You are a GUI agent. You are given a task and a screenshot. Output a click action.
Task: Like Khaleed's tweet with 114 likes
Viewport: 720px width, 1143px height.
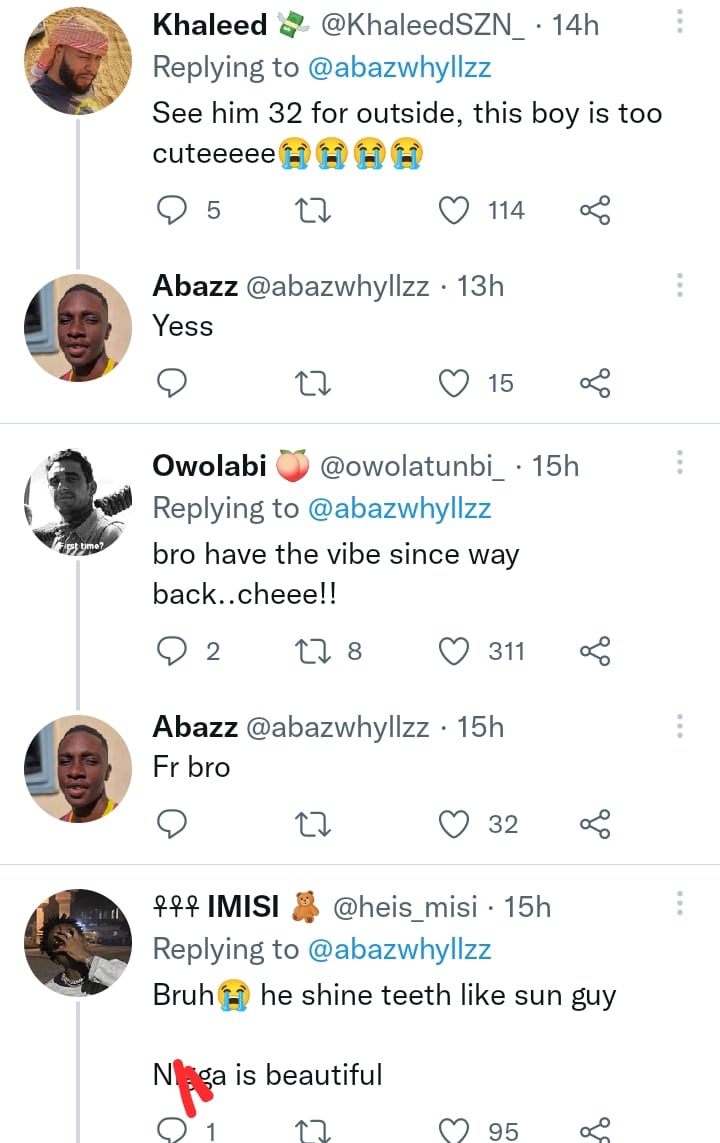(455, 210)
